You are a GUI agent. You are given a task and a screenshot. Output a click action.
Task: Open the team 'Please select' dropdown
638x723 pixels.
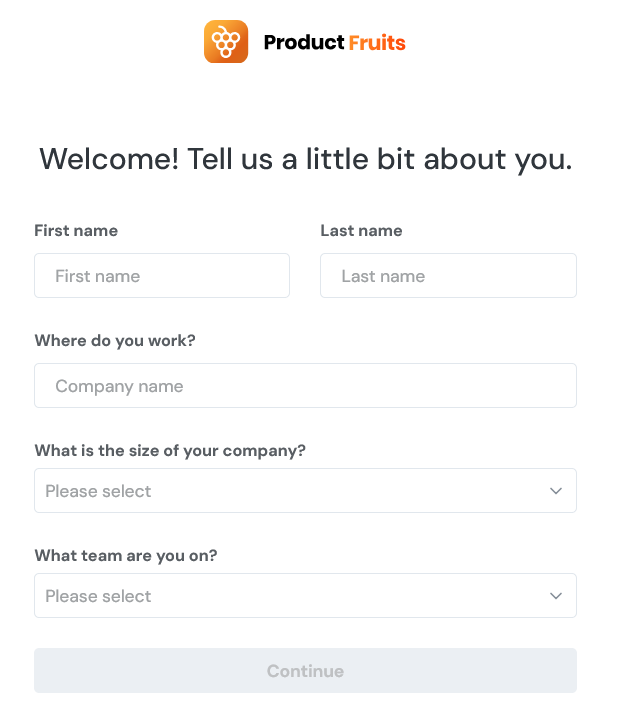tap(305, 596)
